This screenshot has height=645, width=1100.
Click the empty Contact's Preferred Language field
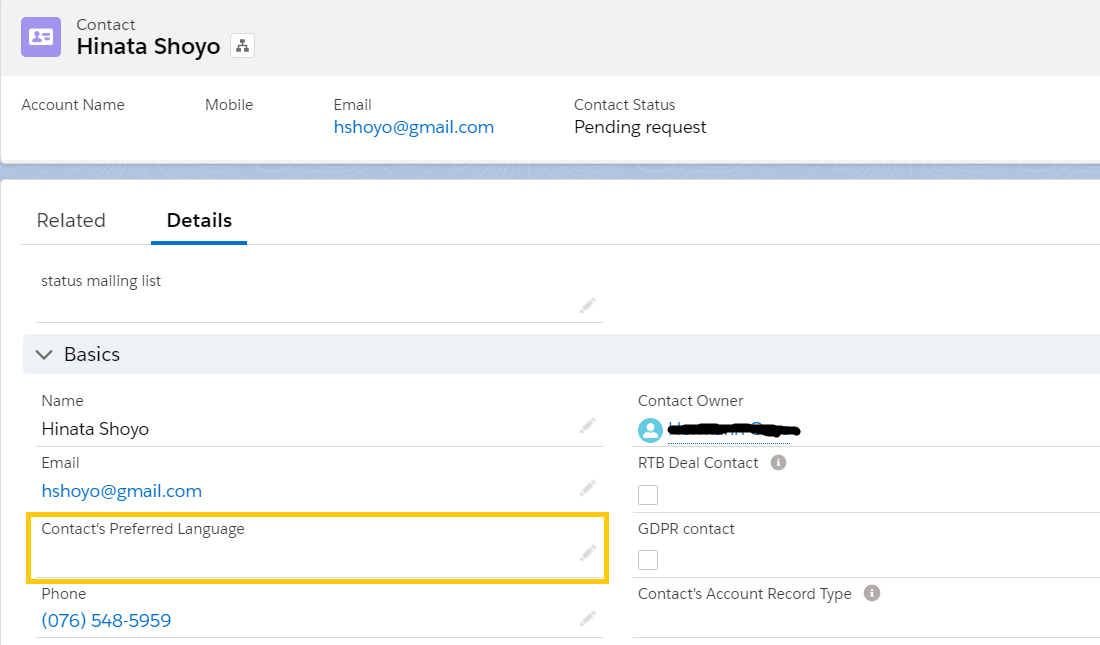click(300, 556)
